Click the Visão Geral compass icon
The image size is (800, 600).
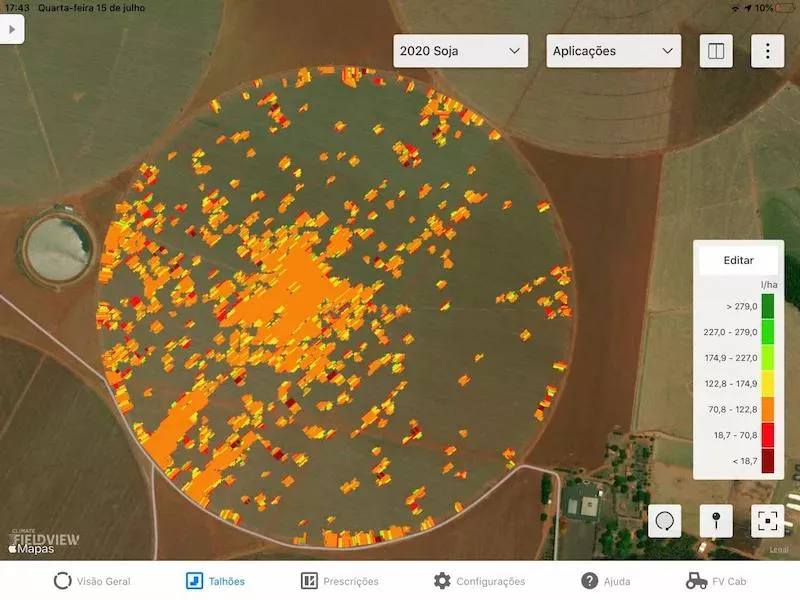pos(62,581)
